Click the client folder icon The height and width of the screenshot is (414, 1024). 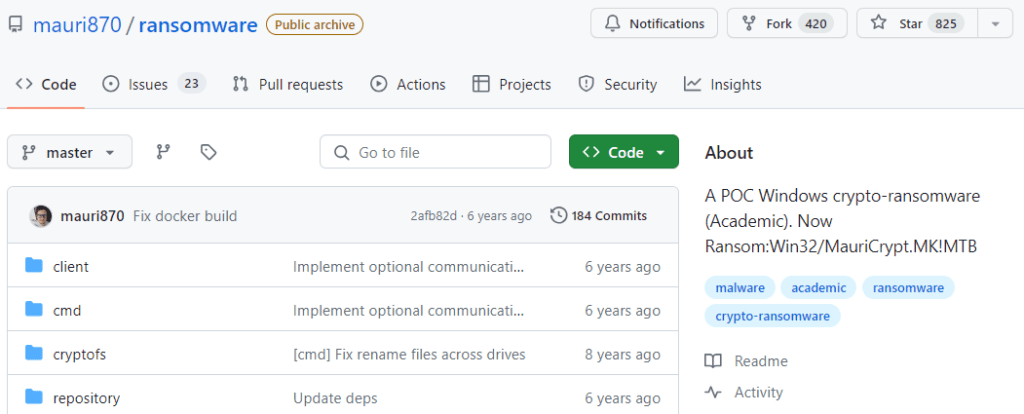pyautogui.click(x=34, y=266)
